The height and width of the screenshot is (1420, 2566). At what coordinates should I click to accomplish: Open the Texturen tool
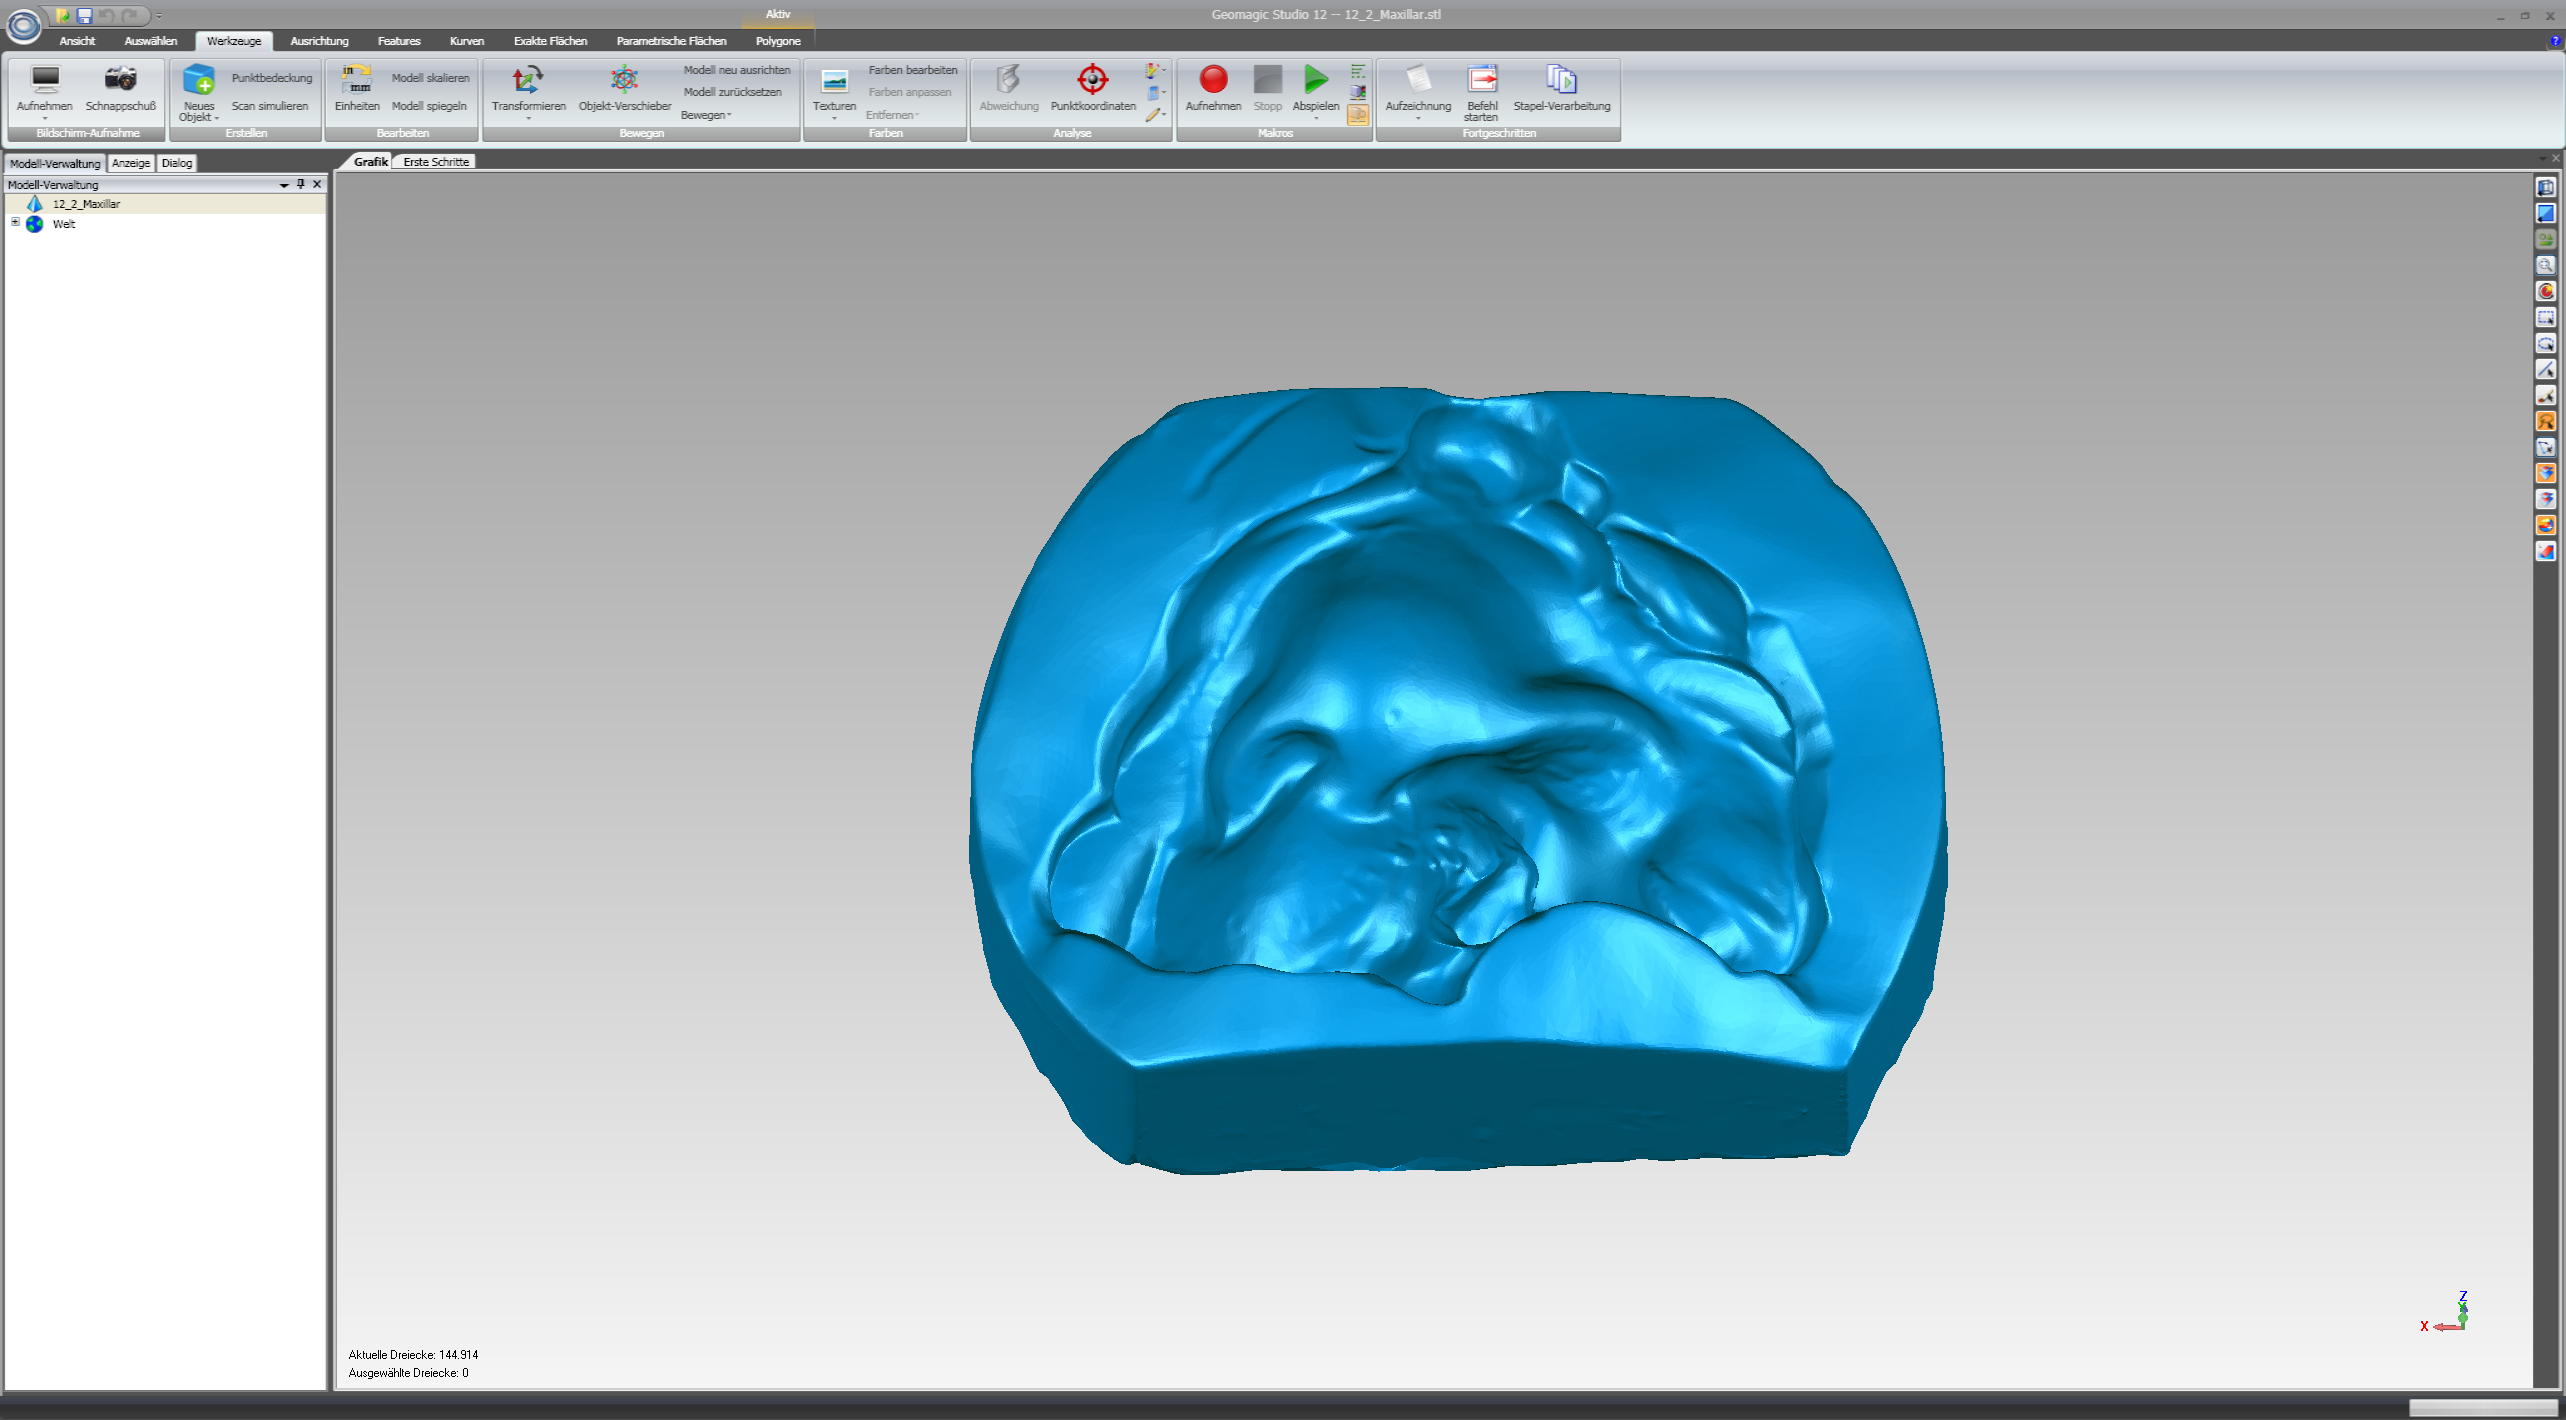click(834, 88)
